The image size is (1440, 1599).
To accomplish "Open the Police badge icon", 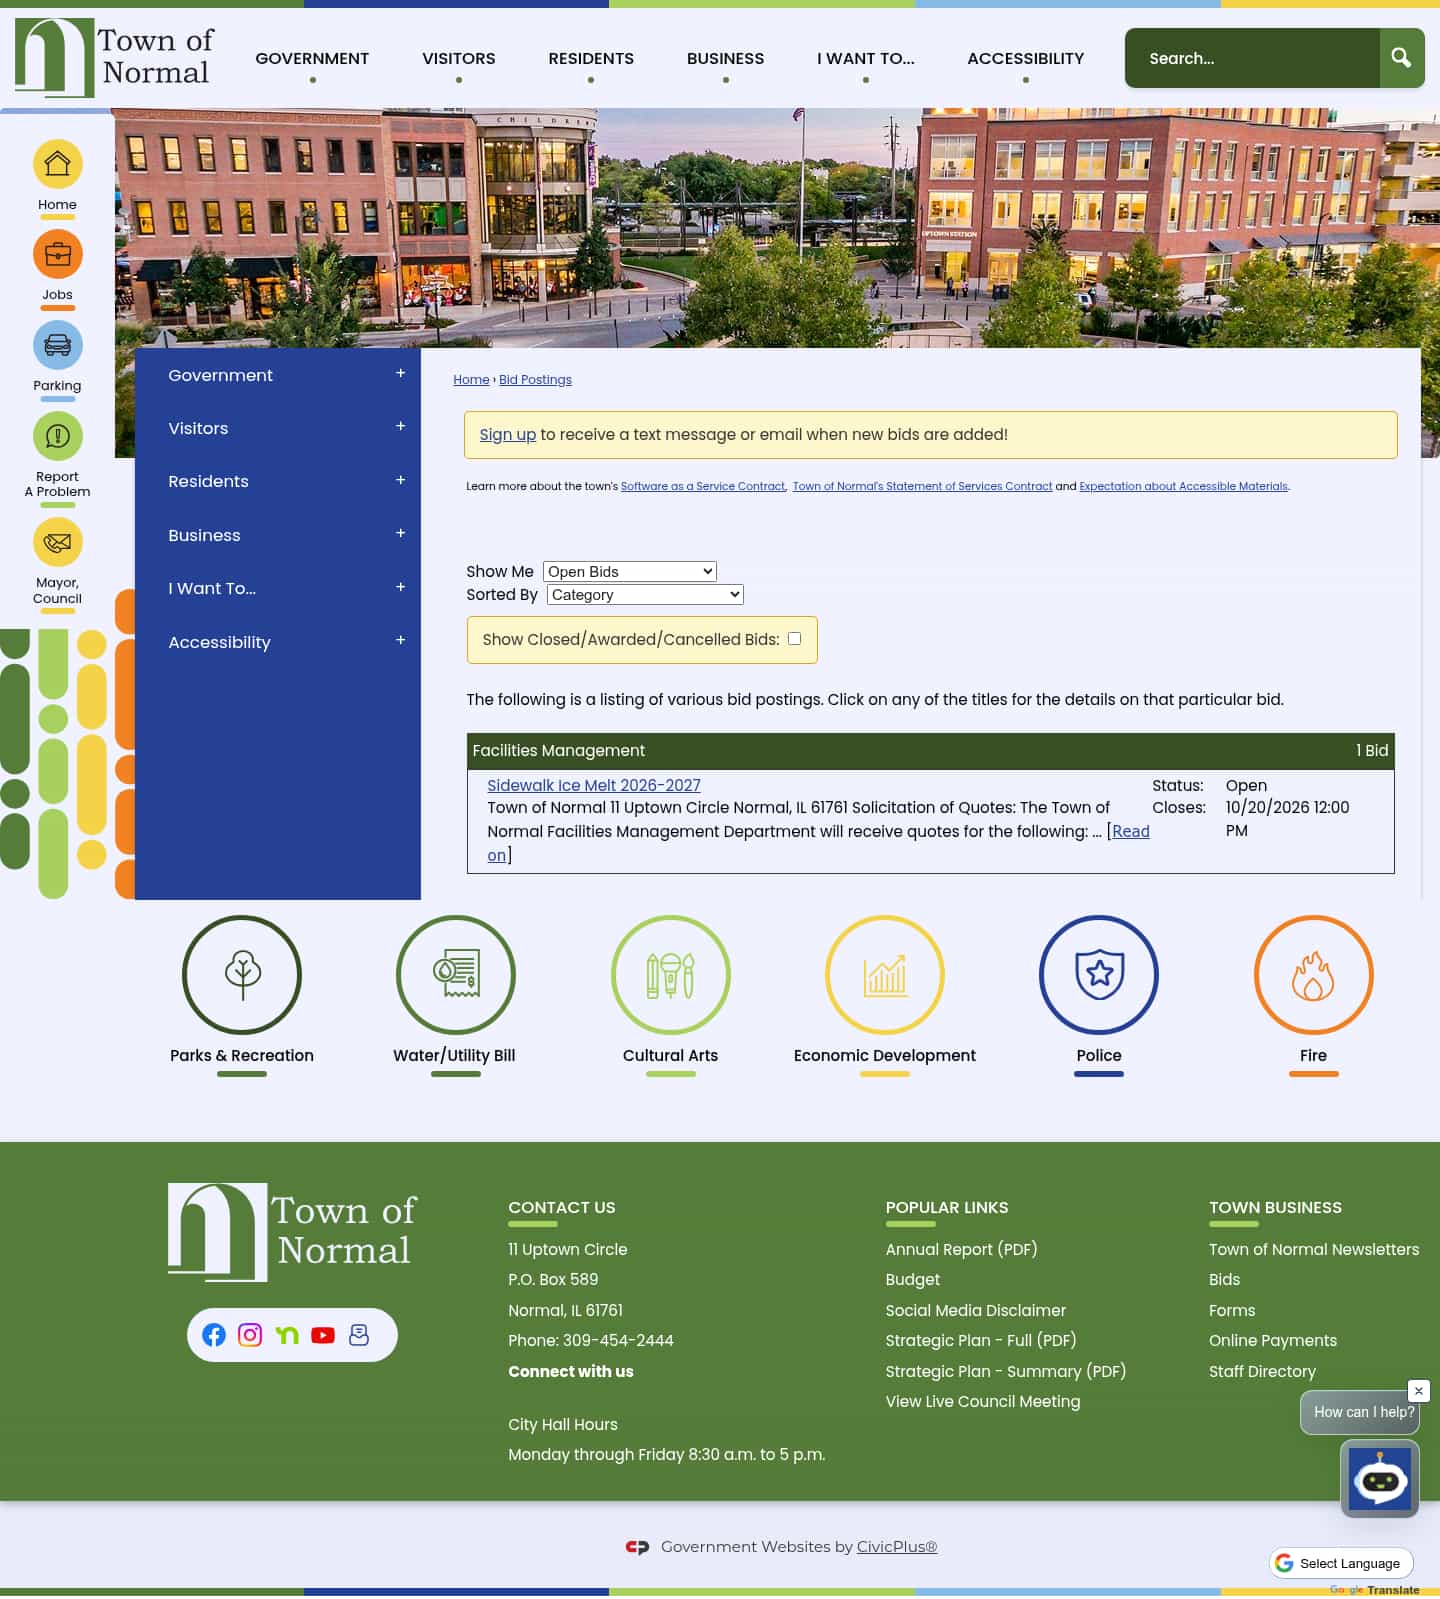I will click(x=1099, y=975).
